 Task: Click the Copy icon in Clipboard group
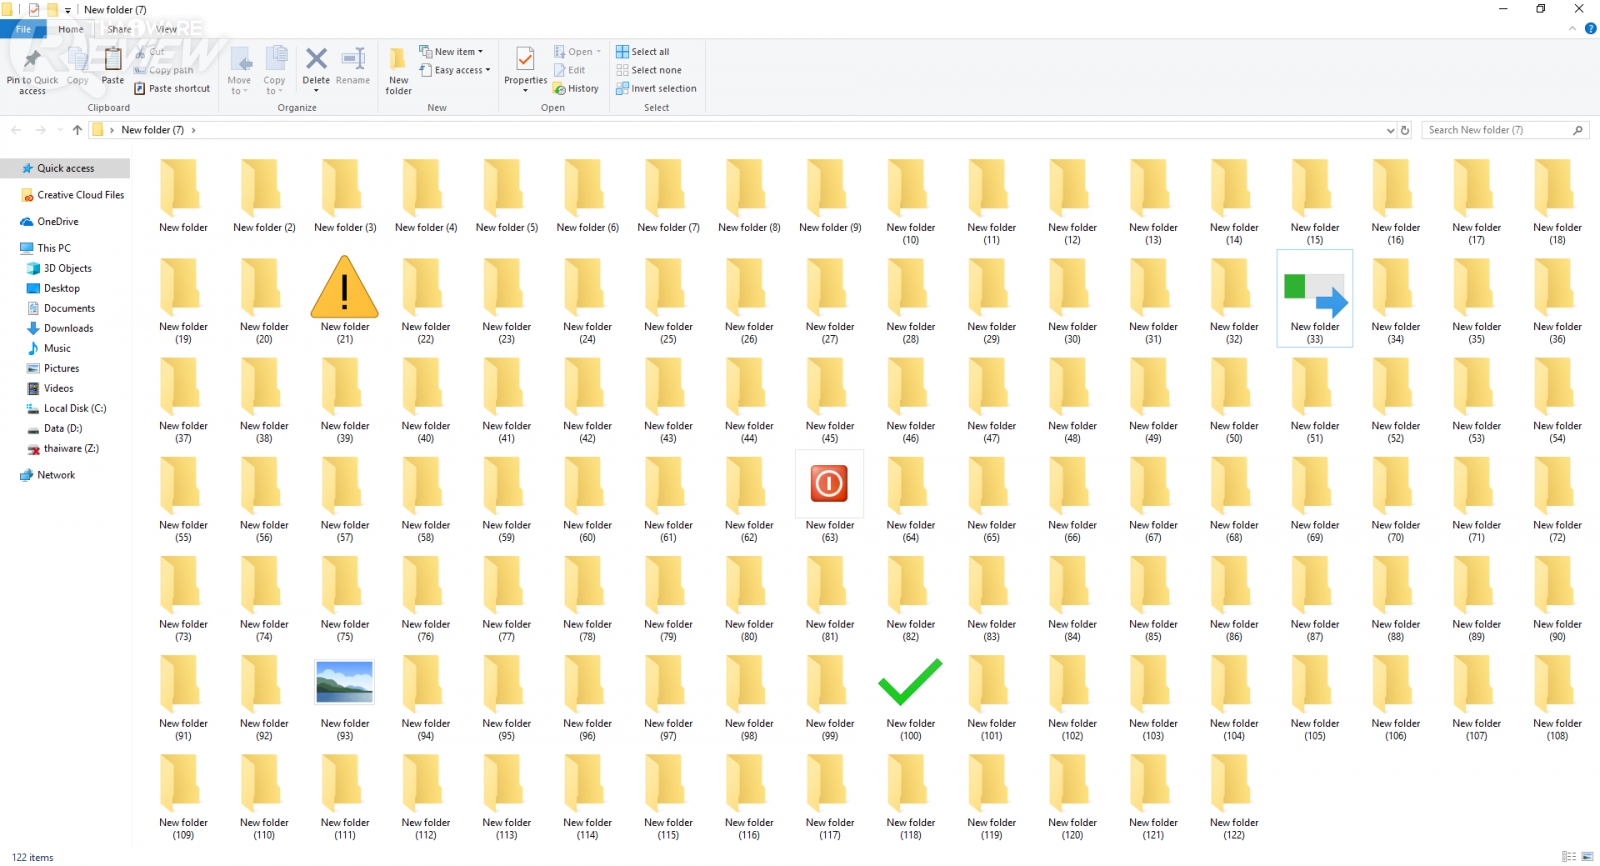[77, 60]
